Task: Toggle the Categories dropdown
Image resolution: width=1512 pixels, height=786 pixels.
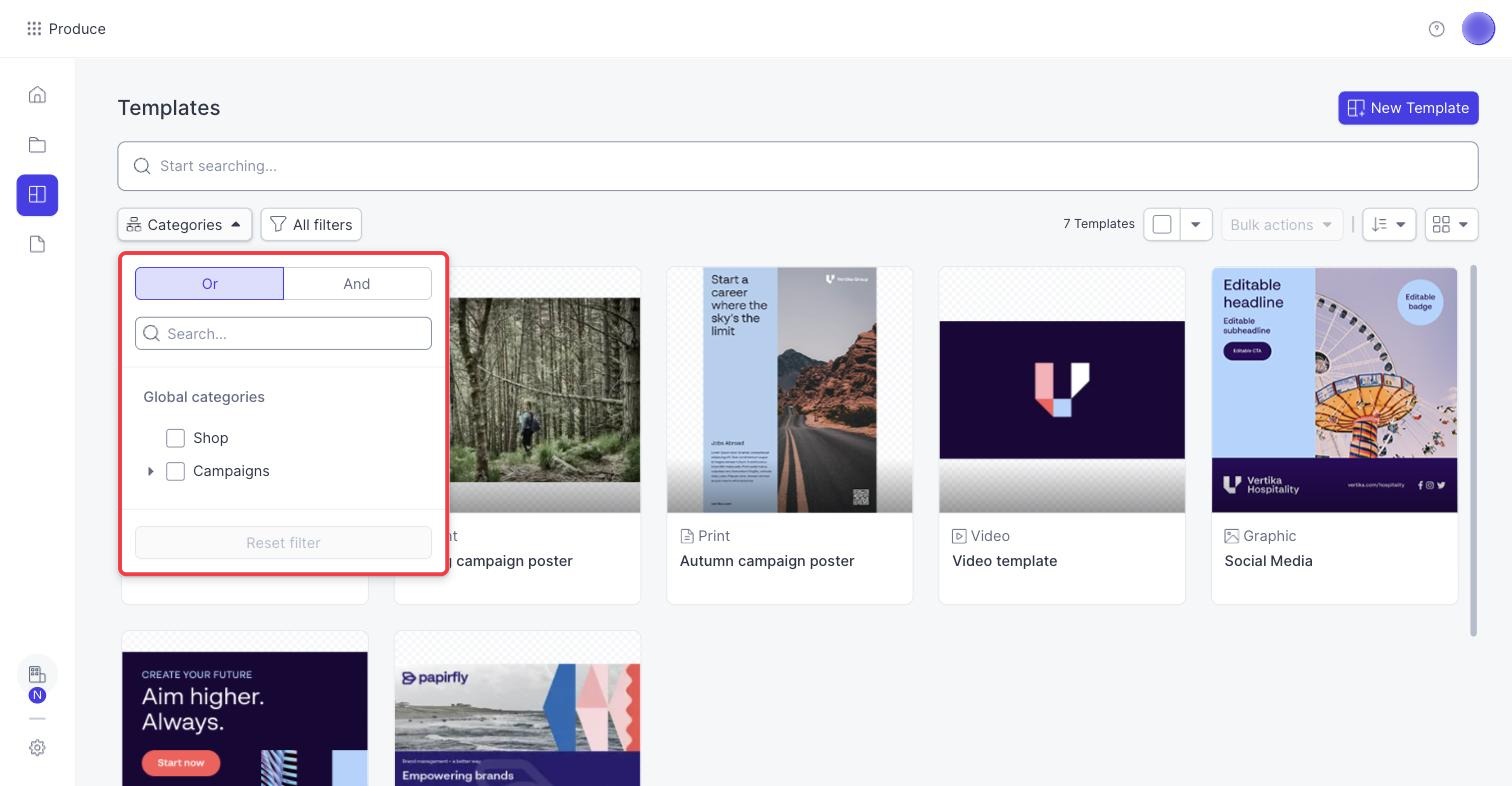Action: [185, 225]
